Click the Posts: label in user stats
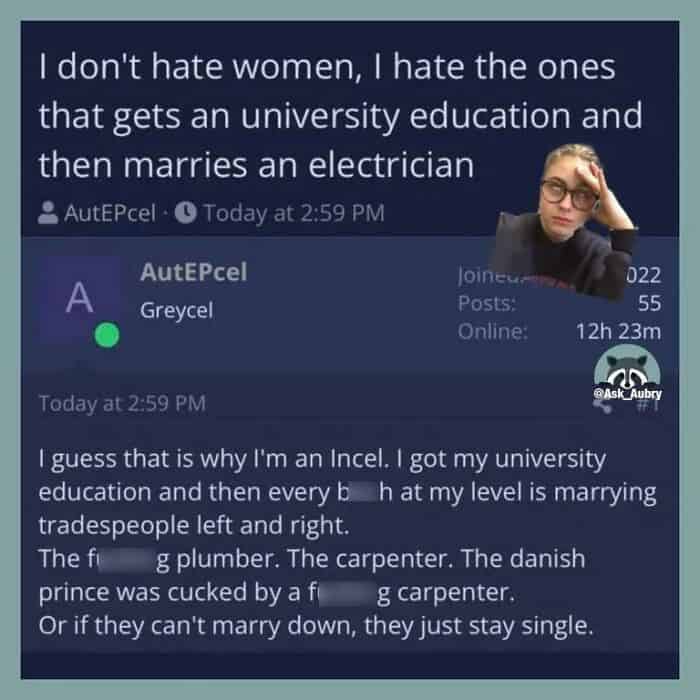700x700 pixels. pos(487,304)
